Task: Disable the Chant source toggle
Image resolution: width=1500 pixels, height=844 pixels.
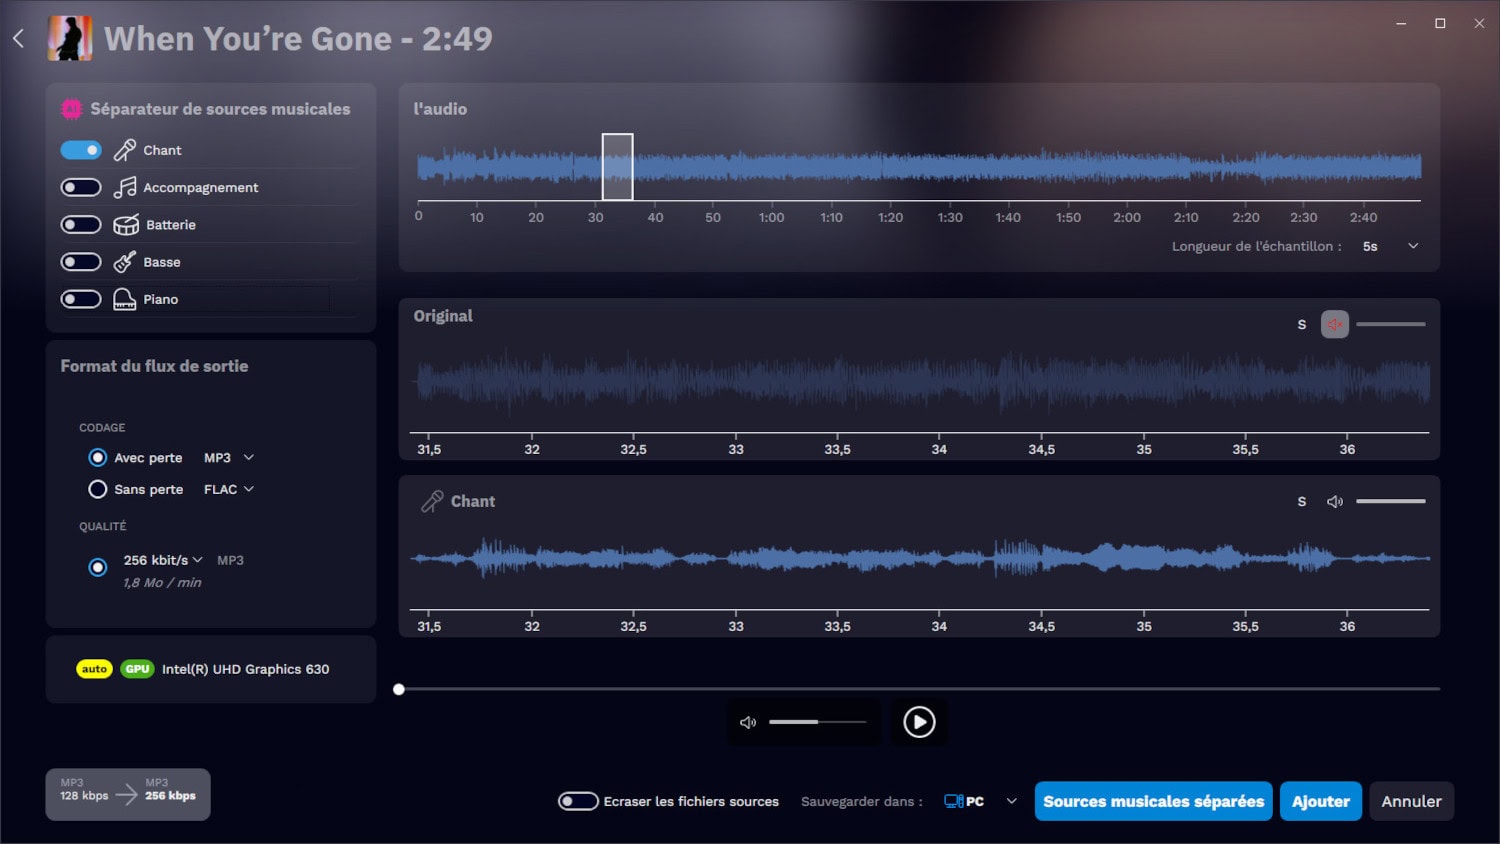Action: point(81,150)
